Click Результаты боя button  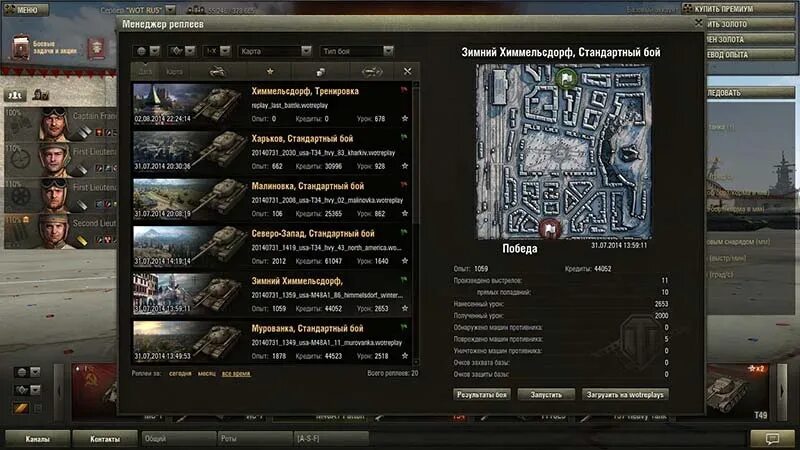tap(482, 394)
